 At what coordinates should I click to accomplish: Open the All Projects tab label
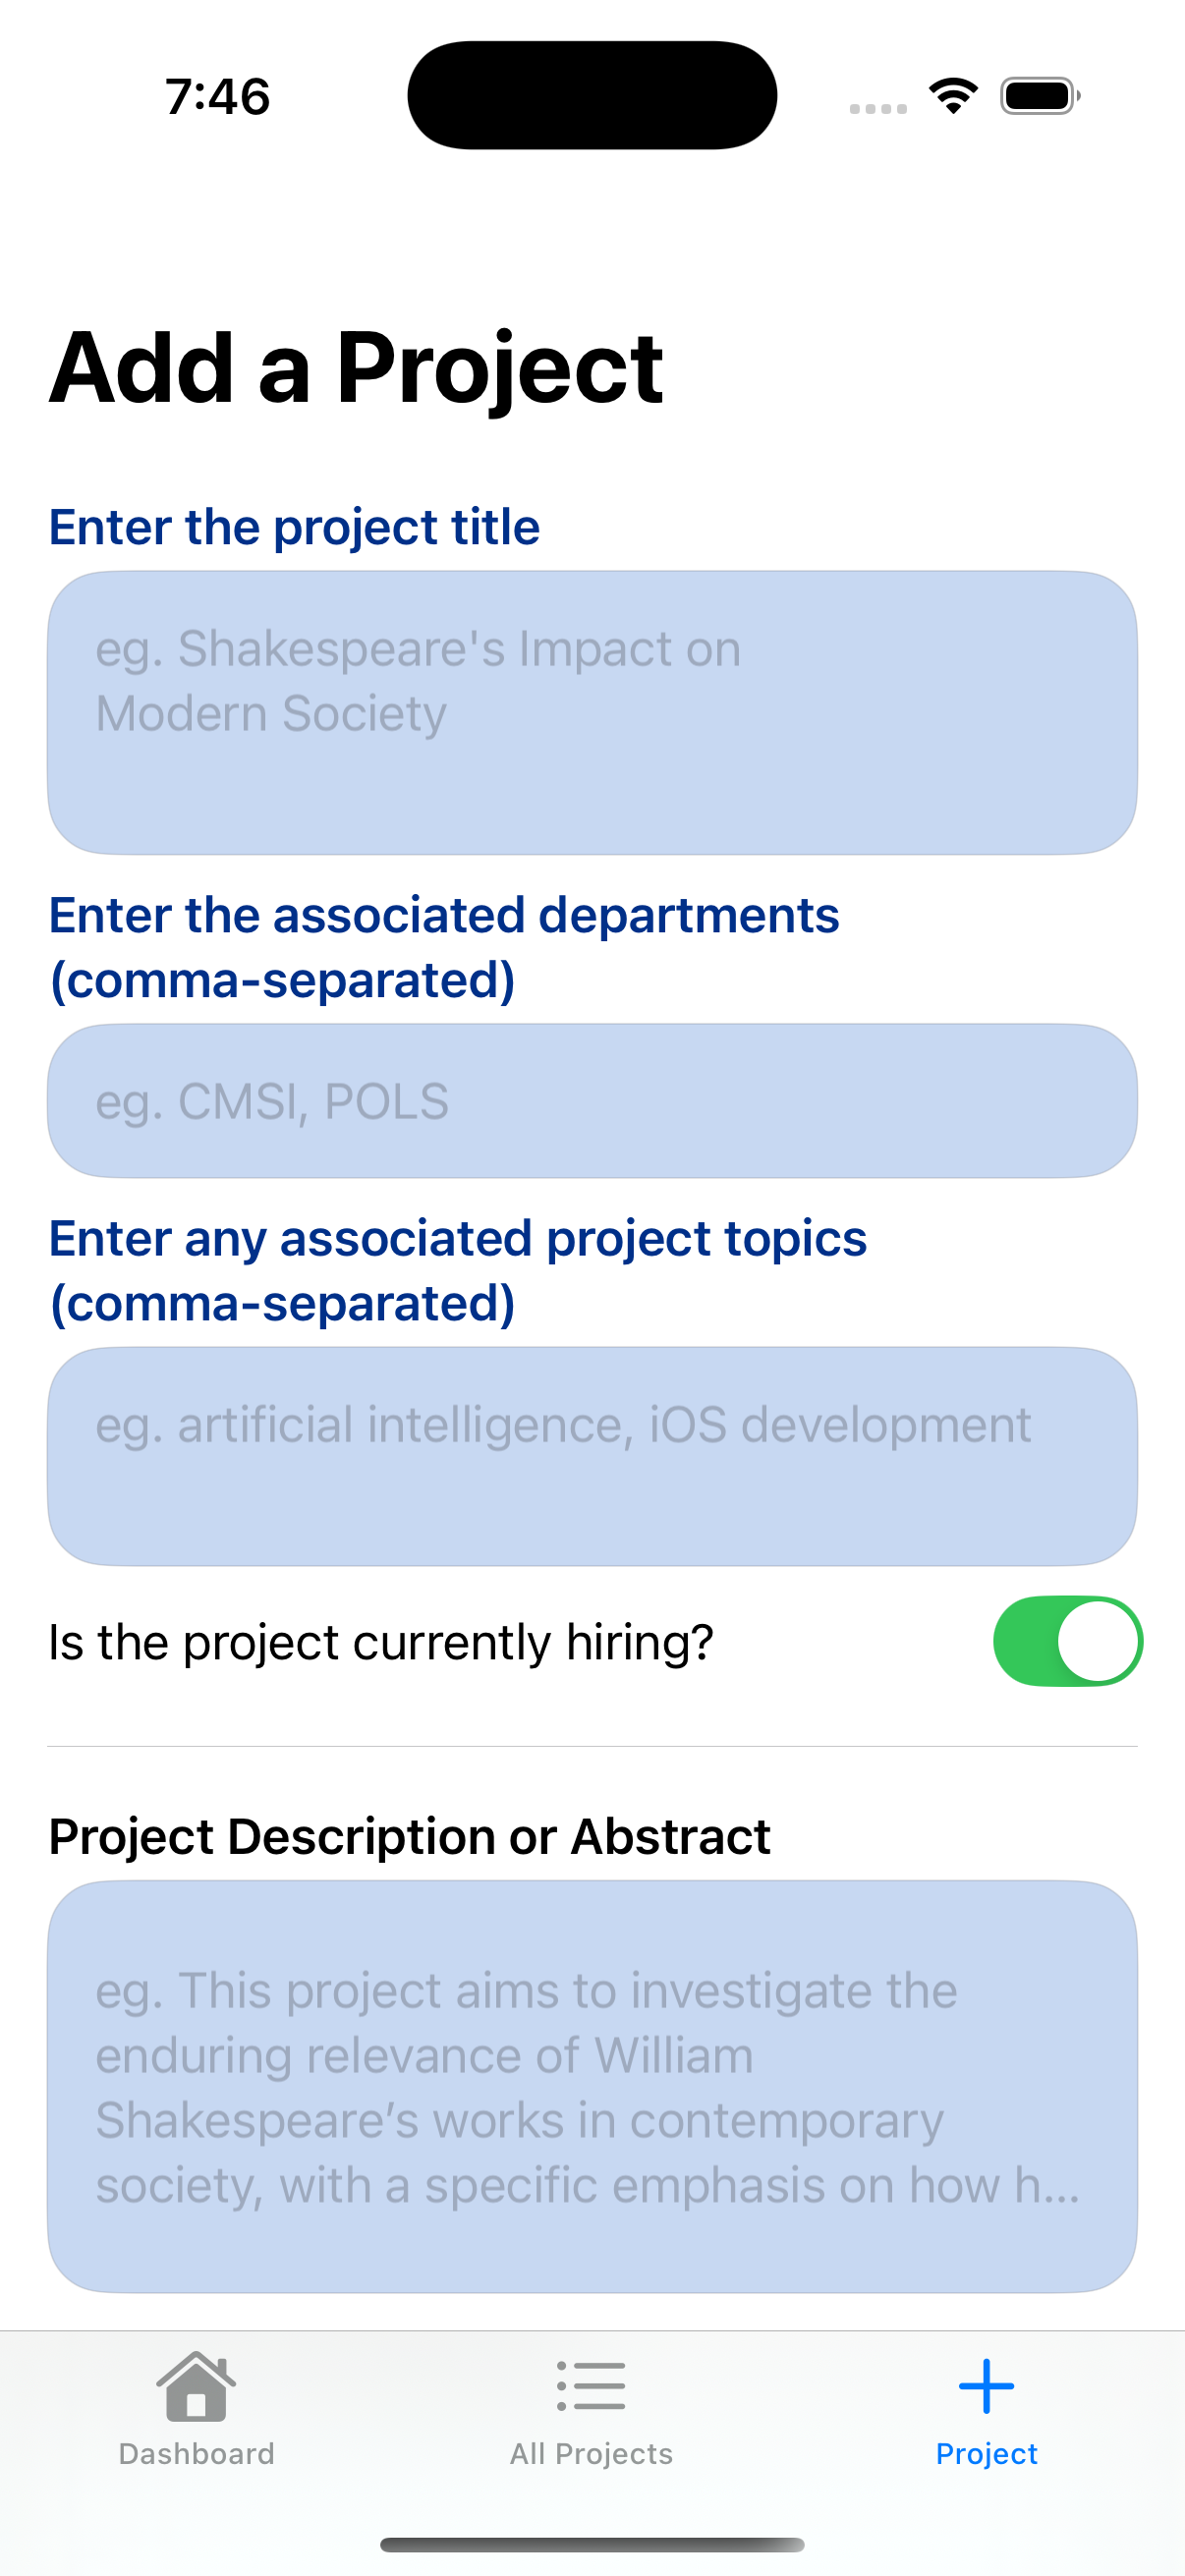point(591,2454)
